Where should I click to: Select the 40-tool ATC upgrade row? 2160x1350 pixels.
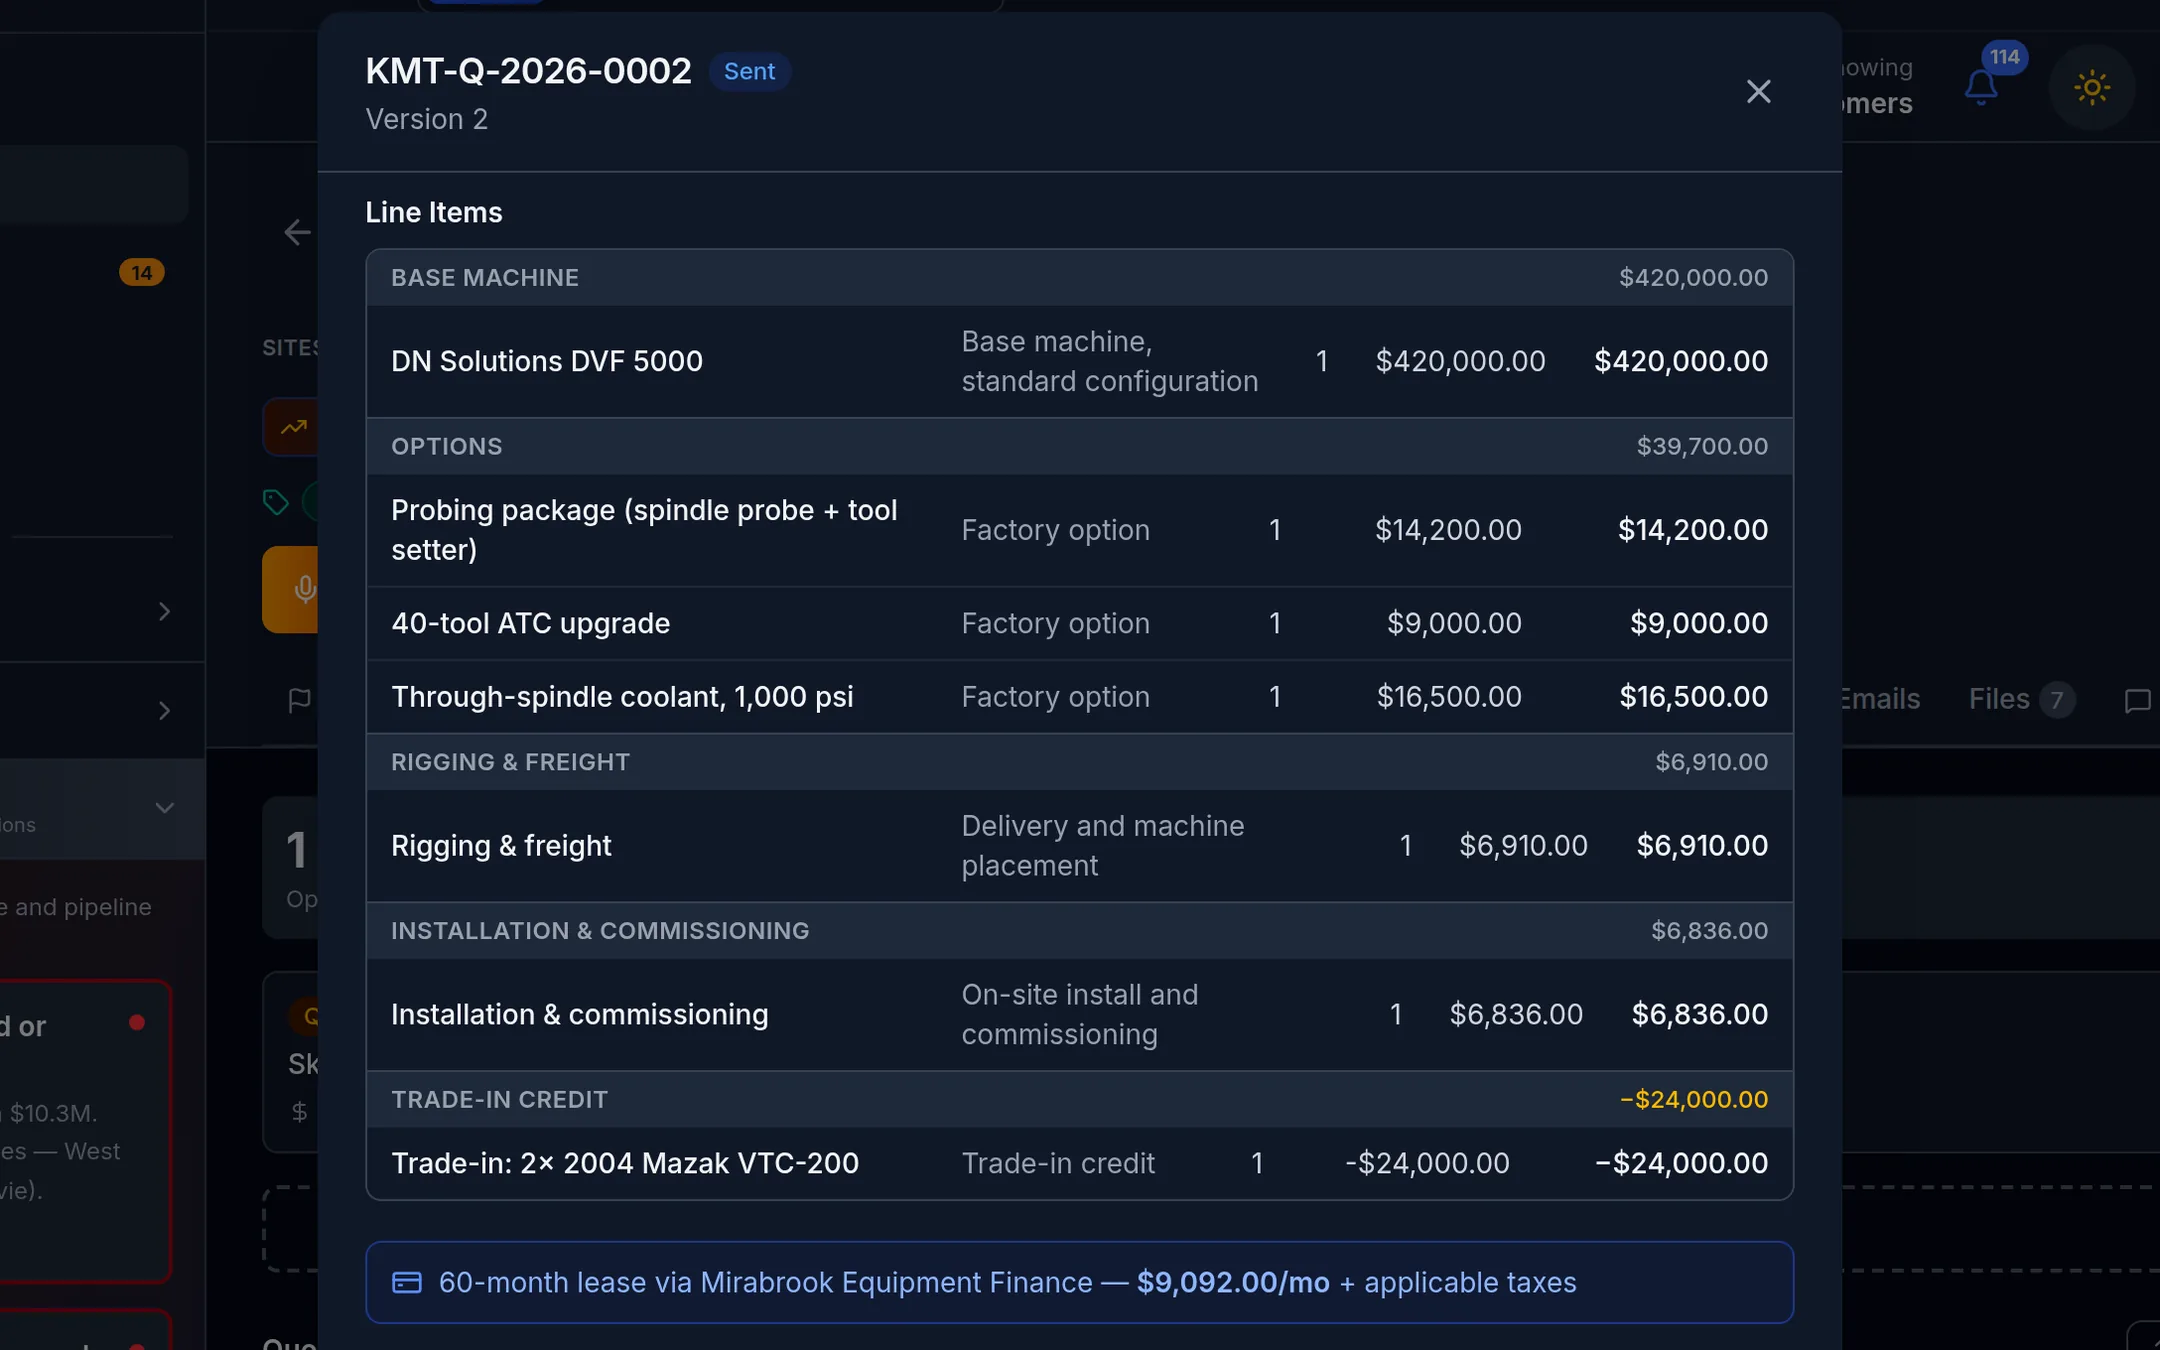(1079, 623)
